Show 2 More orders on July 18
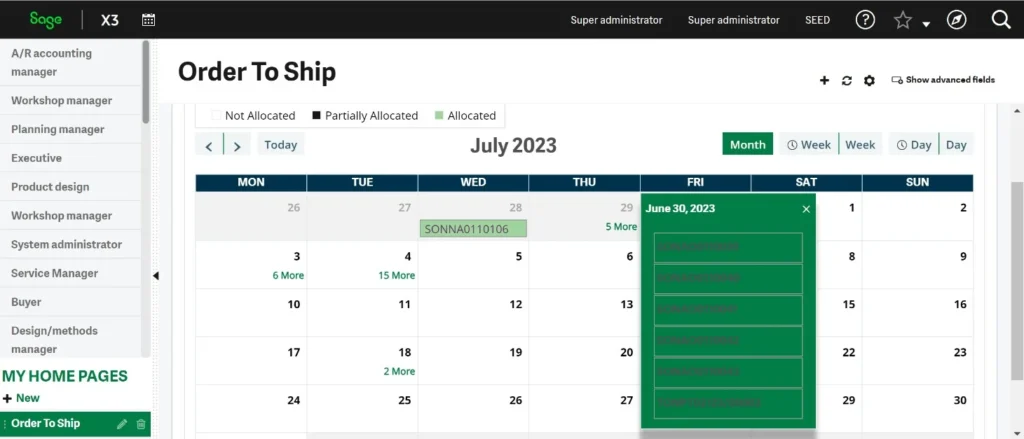 coord(399,371)
